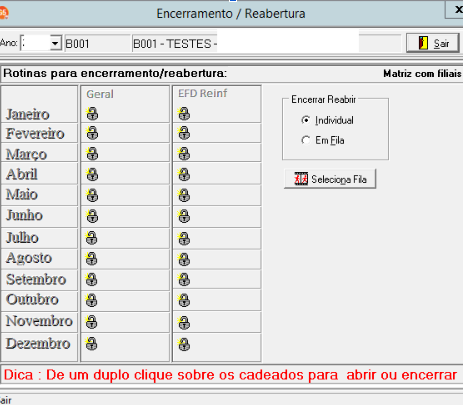Click the EFD Reinf padlock for Janeiro
The height and width of the screenshot is (405, 463).
click(x=184, y=114)
